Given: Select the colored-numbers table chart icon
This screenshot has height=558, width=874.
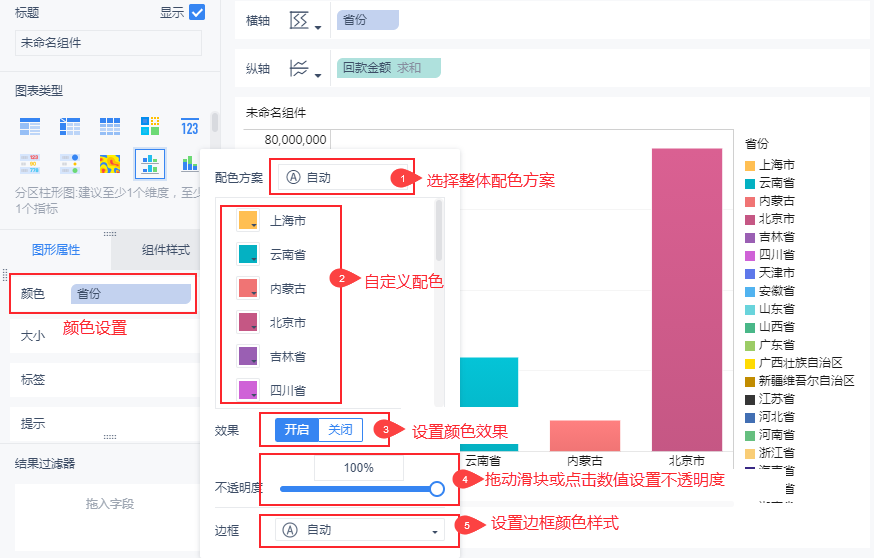Looking at the screenshot, I should 30,164.
